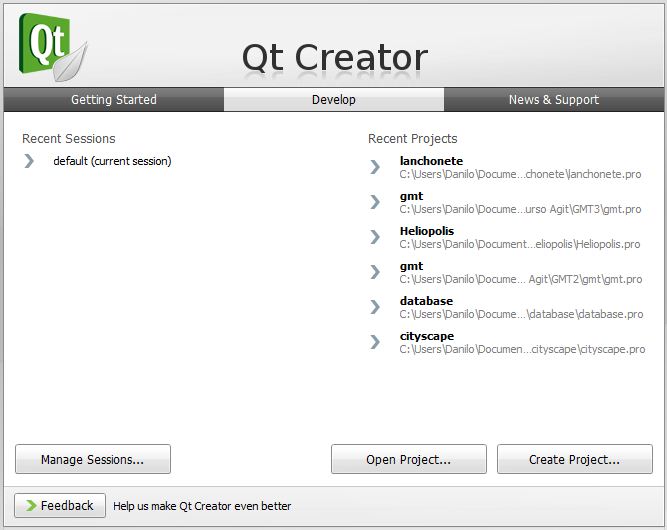Image resolution: width=667 pixels, height=530 pixels.
Task: Click the GMT2\gmt\gmt.pro file path
Action: tap(521, 279)
